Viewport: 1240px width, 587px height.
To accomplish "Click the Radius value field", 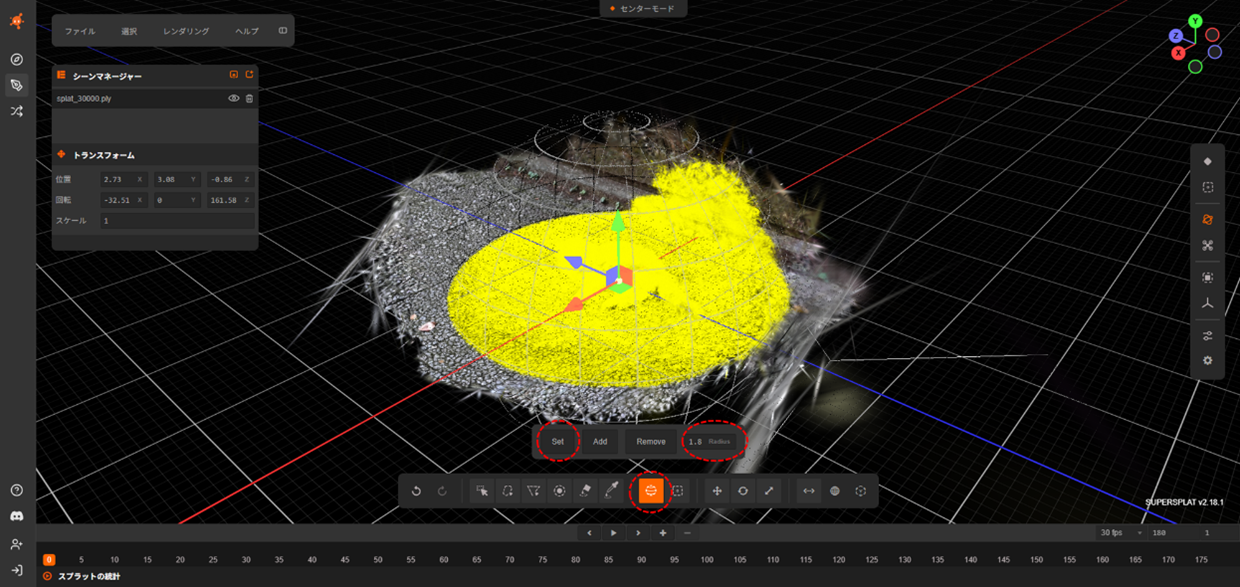I will [696, 441].
